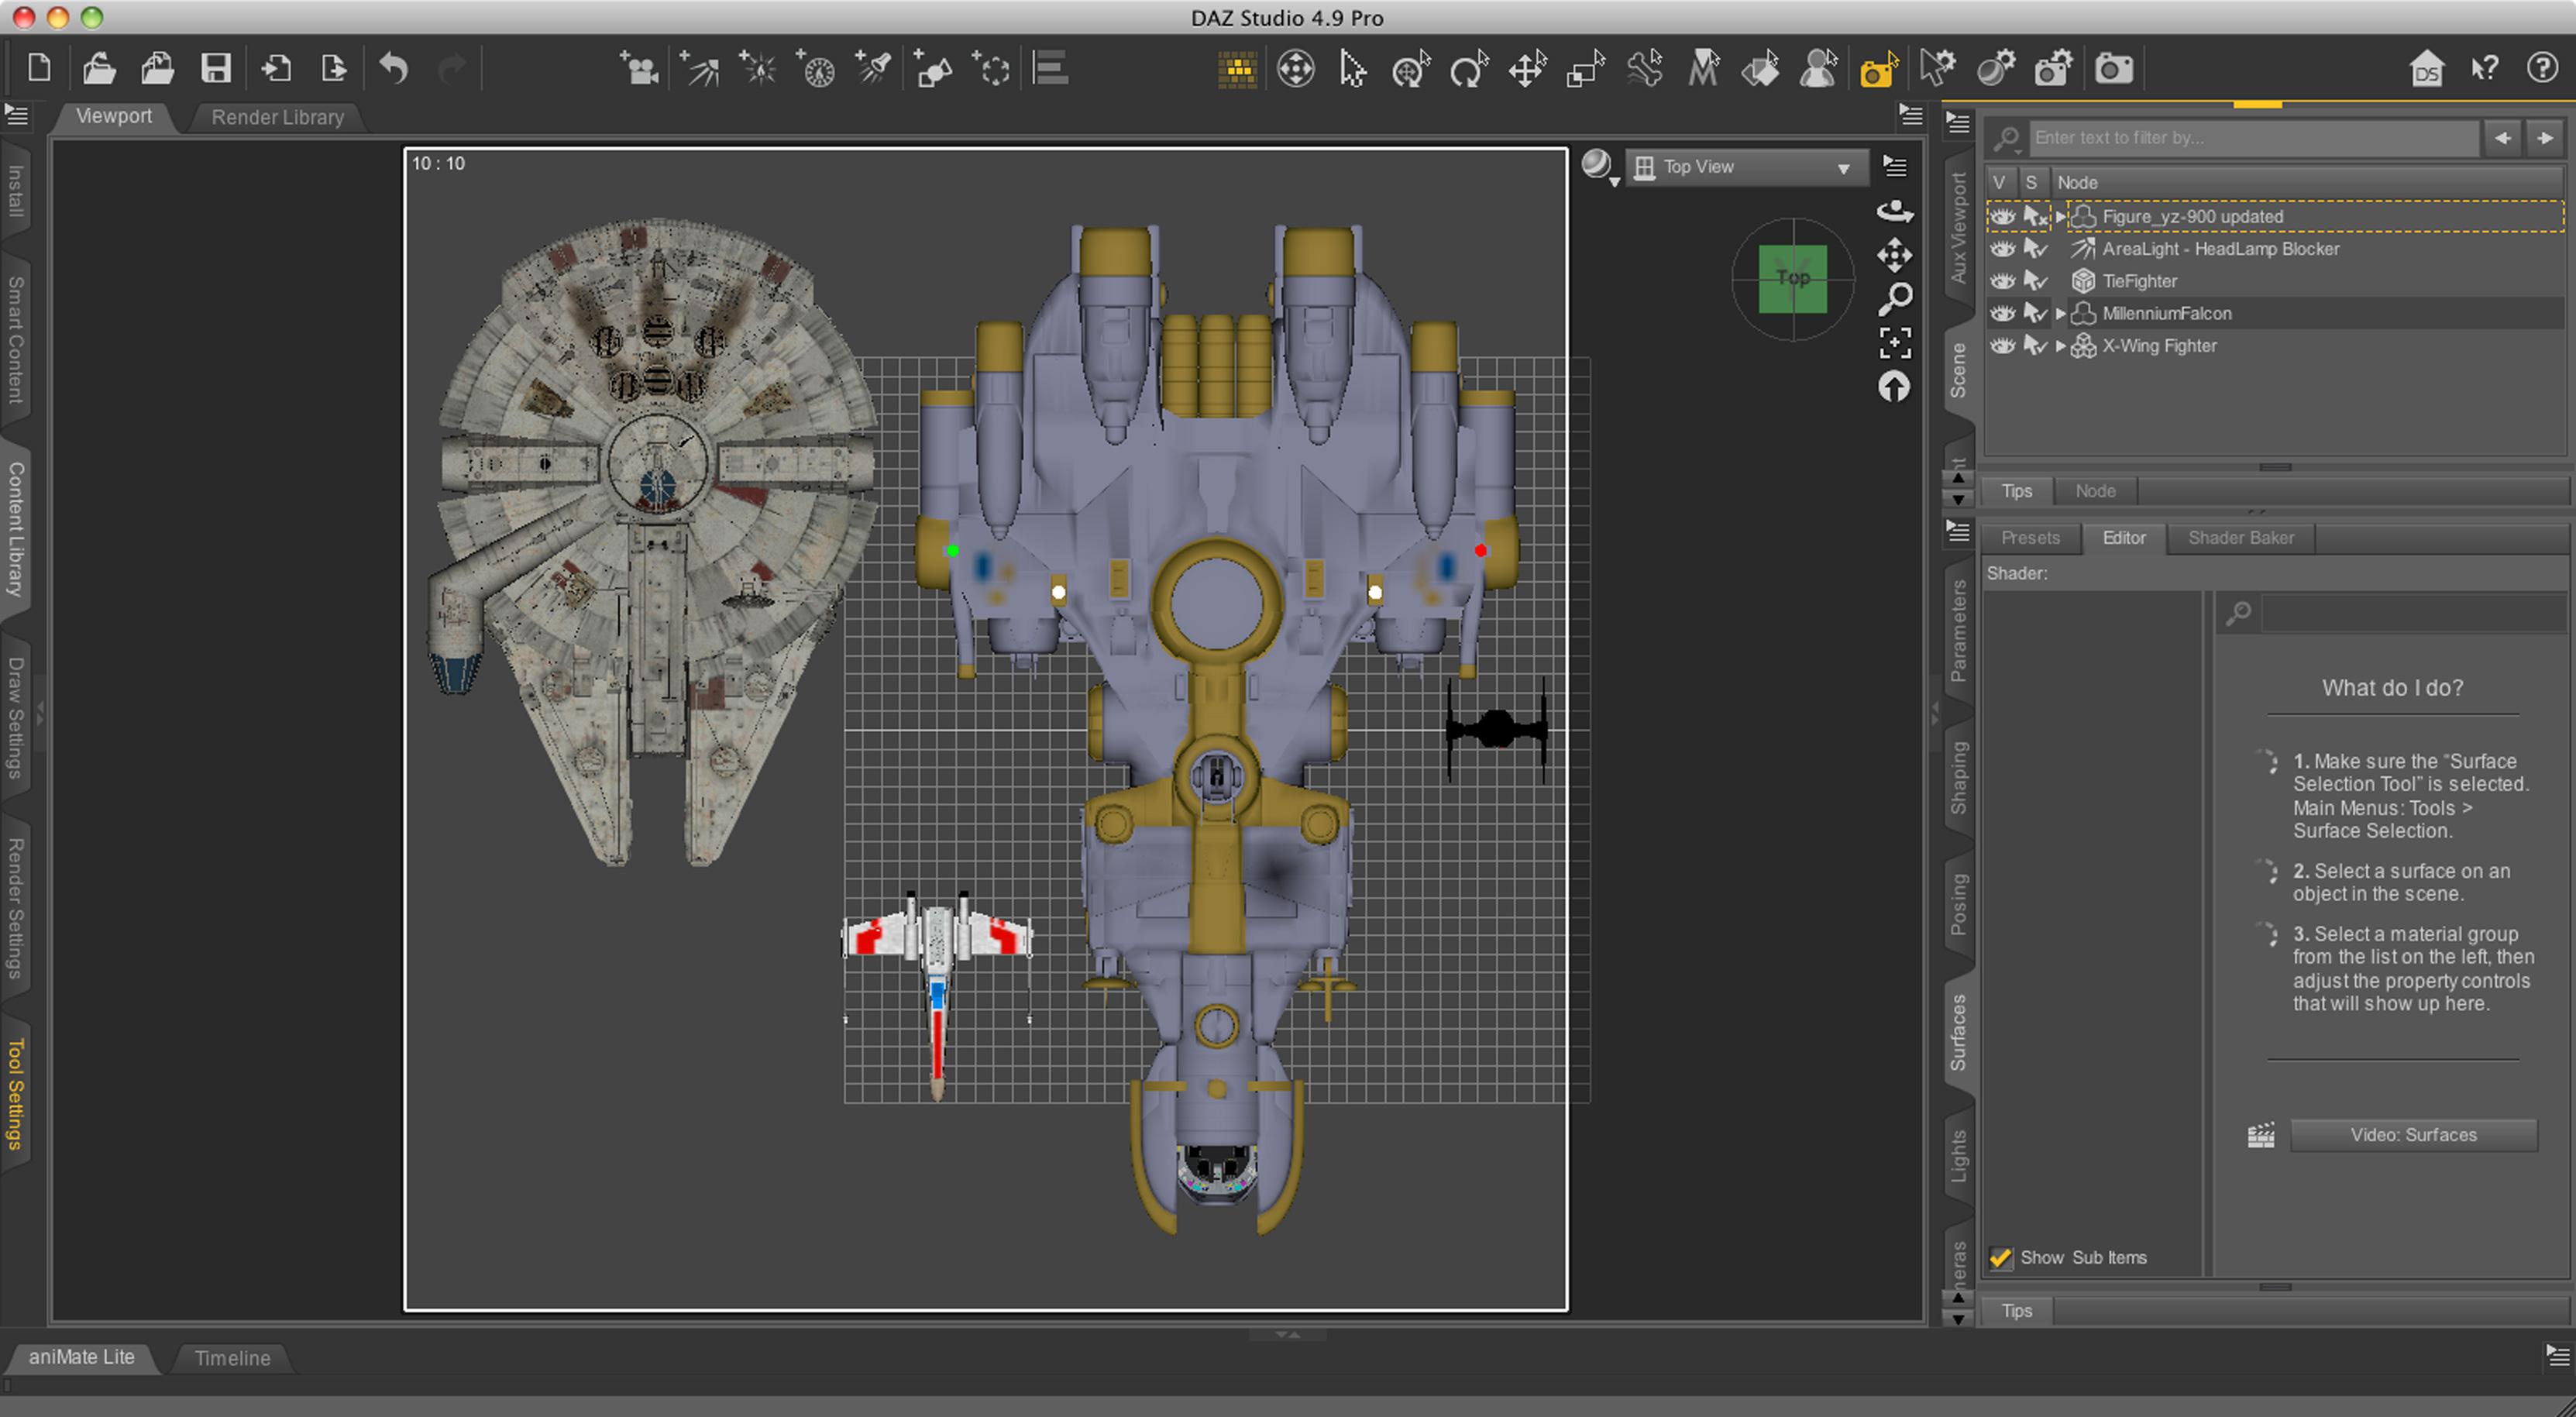This screenshot has width=2576, height=1417.
Task: Click the Save file icon in toolbar
Action: tap(216, 69)
